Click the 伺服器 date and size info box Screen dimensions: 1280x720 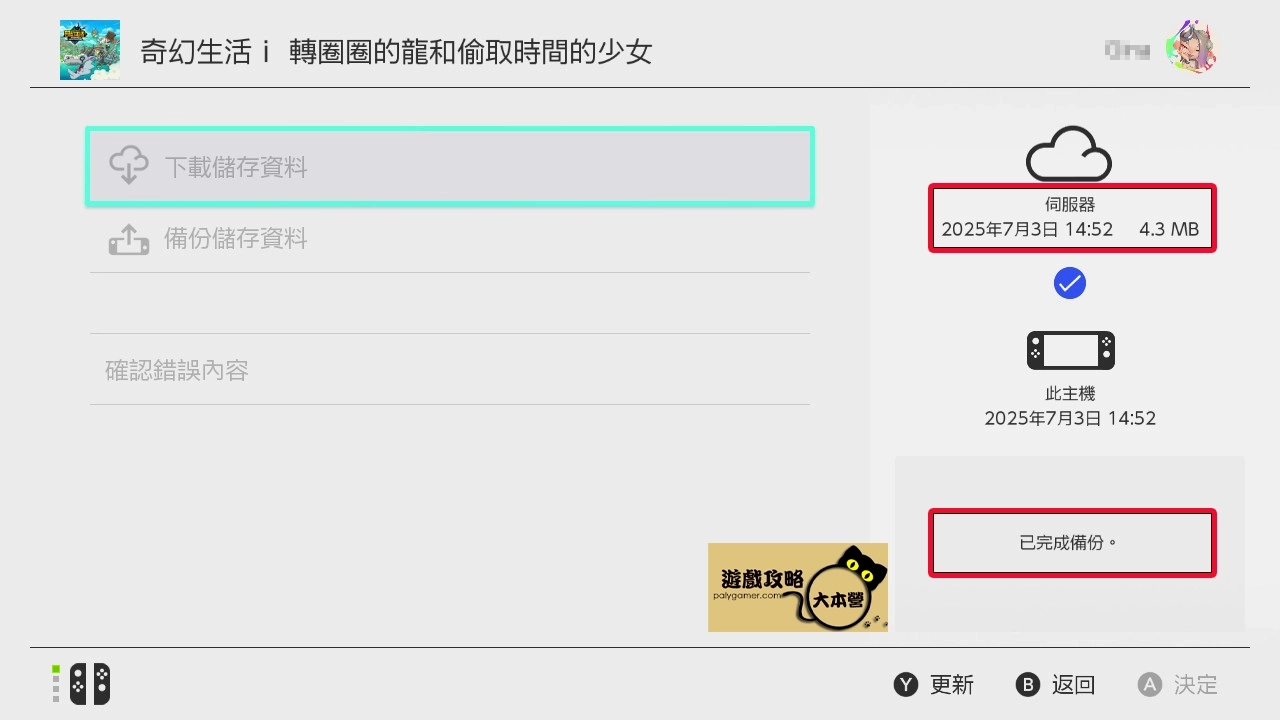coord(1072,218)
